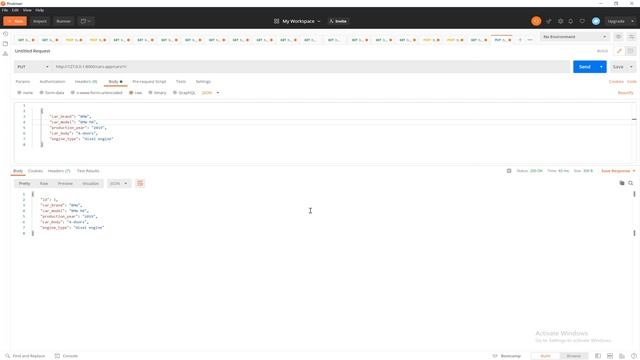Click the orange sync status icon

pyautogui.click(x=536, y=21)
